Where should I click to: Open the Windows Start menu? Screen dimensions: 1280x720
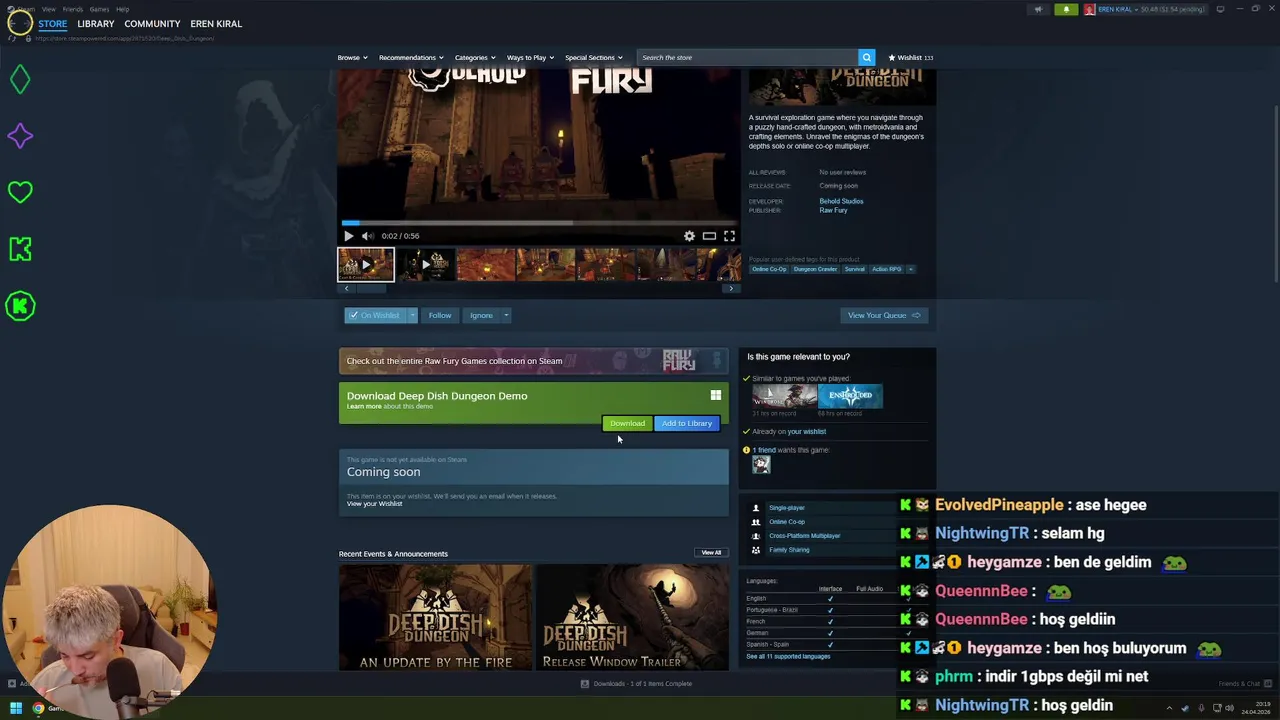point(15,708)
